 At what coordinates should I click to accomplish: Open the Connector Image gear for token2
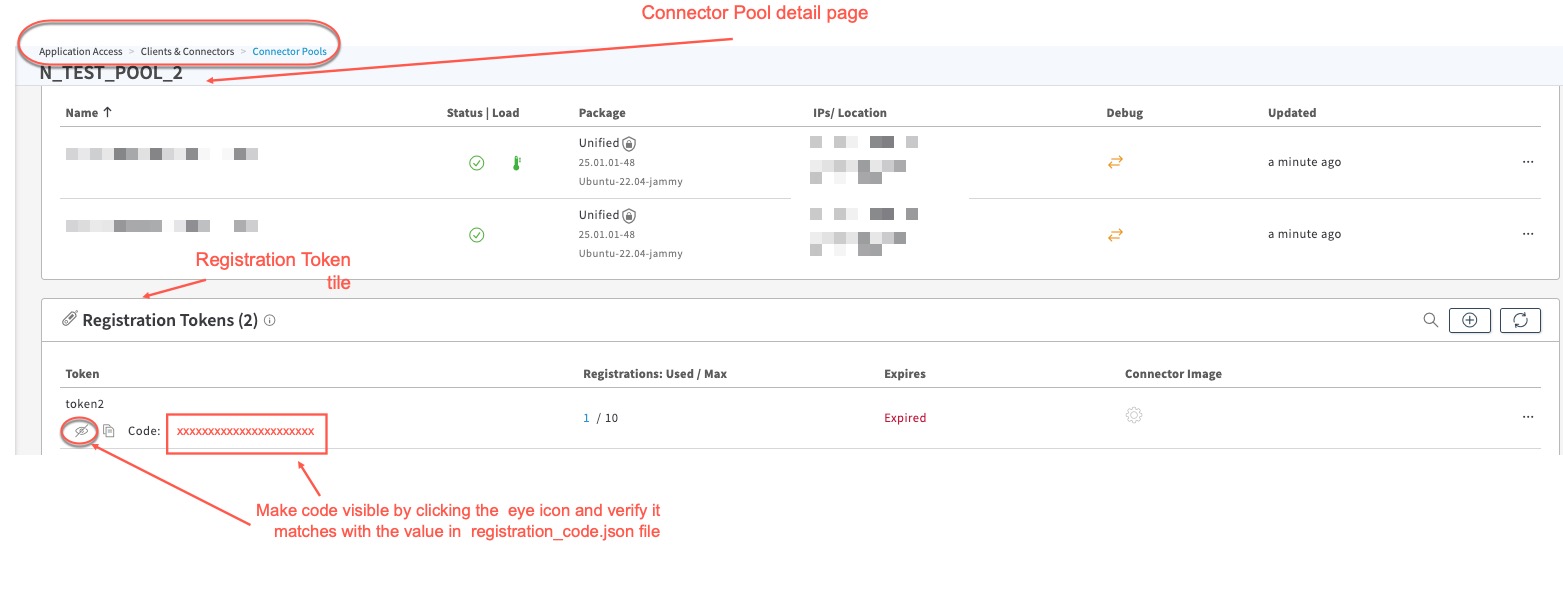point(1134,415)
